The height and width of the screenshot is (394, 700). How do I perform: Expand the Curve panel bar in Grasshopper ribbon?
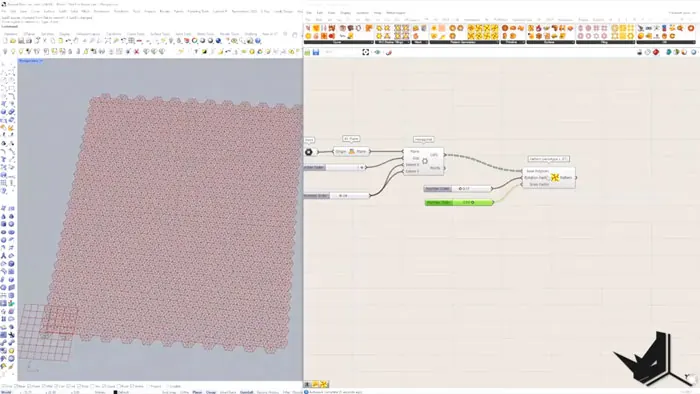click(x=338, y=42)
